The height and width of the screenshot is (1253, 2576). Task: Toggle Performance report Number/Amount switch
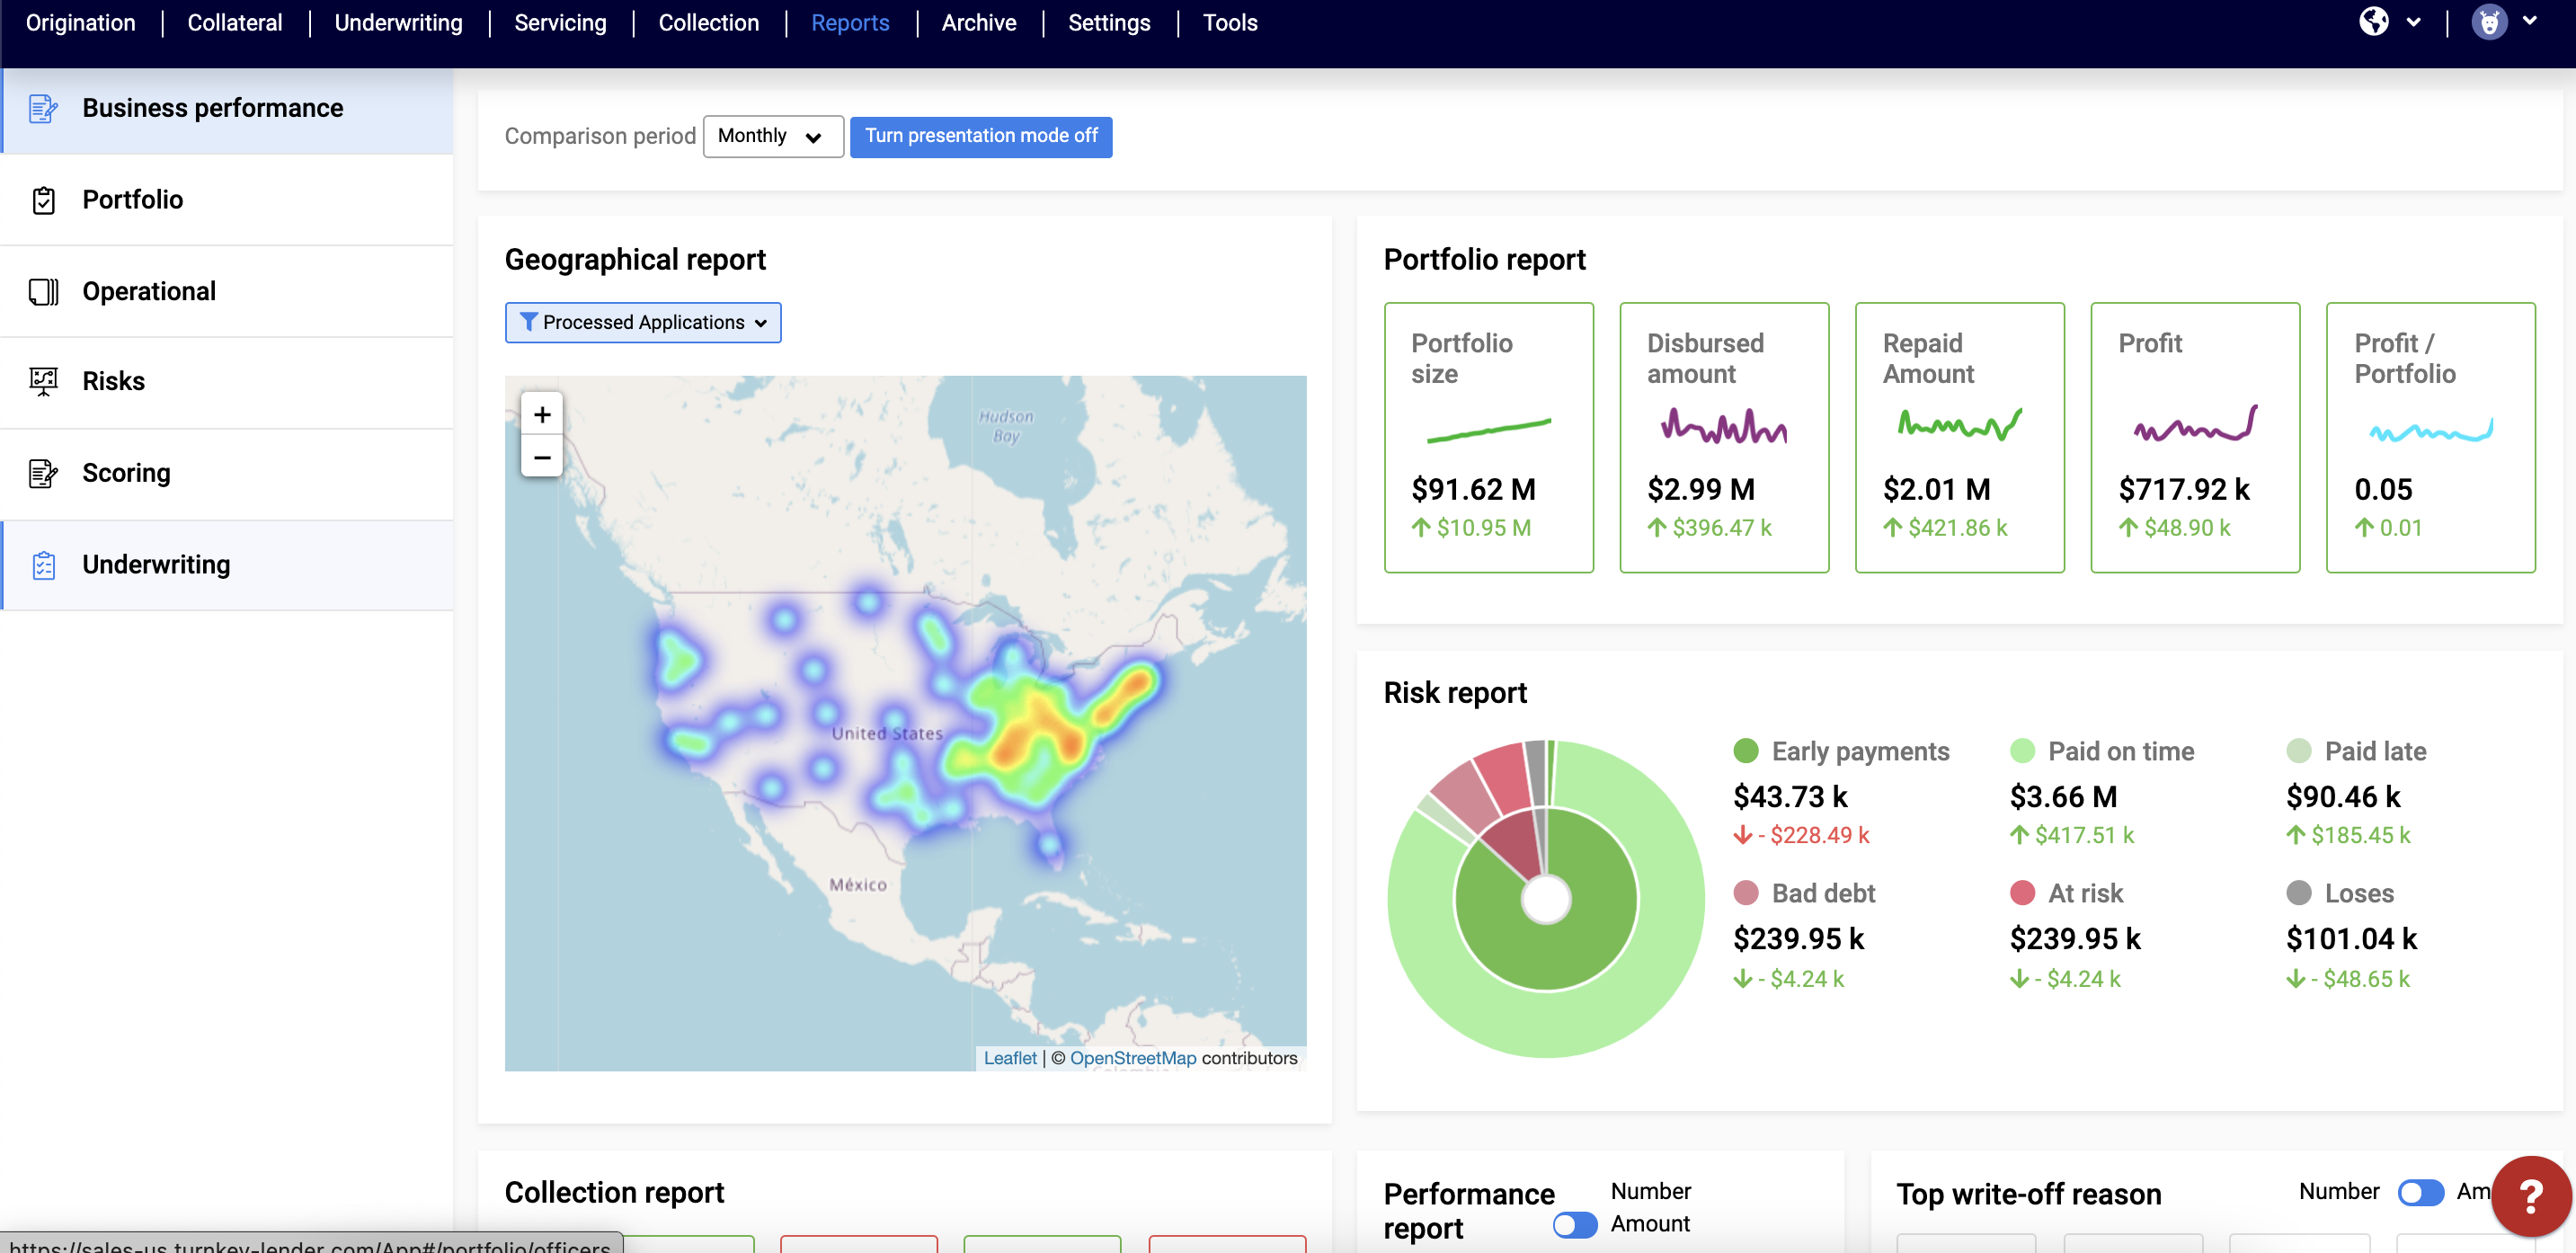(1575, 1224)
